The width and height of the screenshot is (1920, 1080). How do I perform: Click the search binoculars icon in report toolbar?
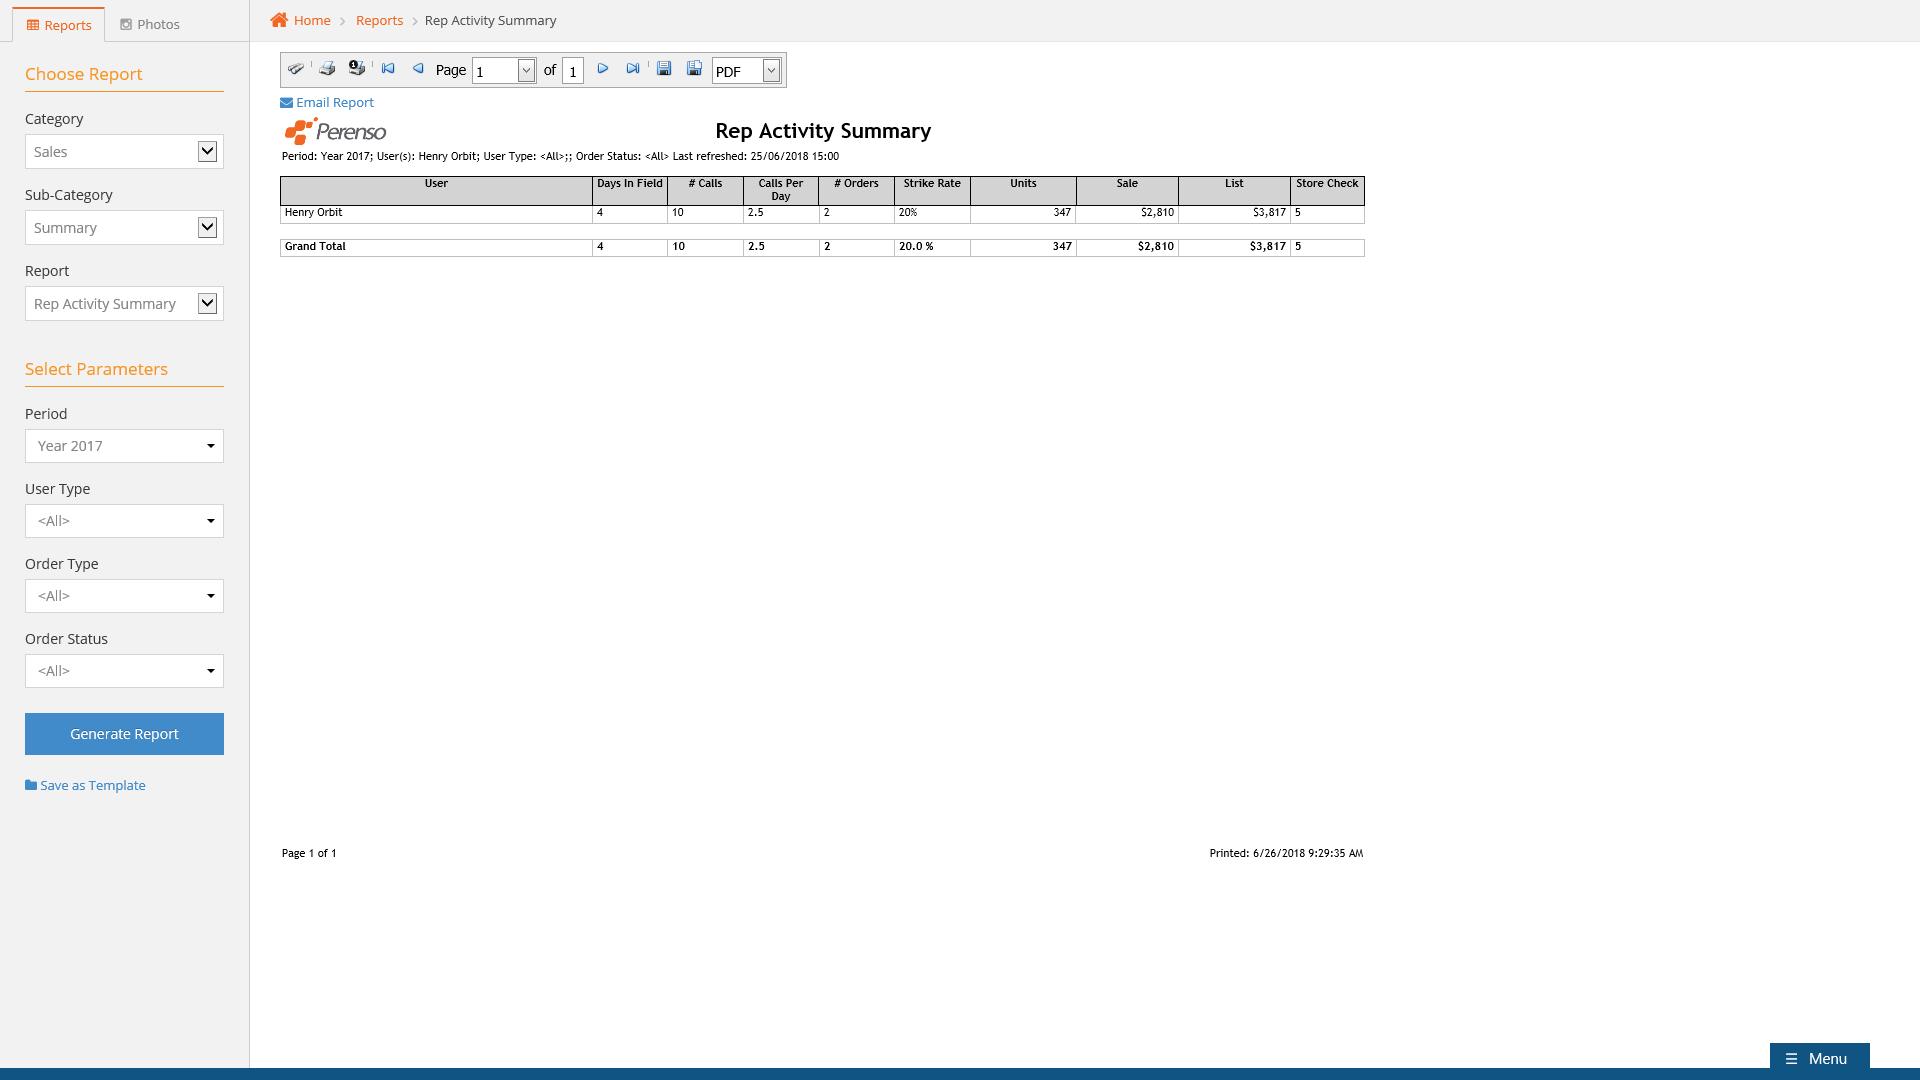pyautogui.click(x=296, y=69)
